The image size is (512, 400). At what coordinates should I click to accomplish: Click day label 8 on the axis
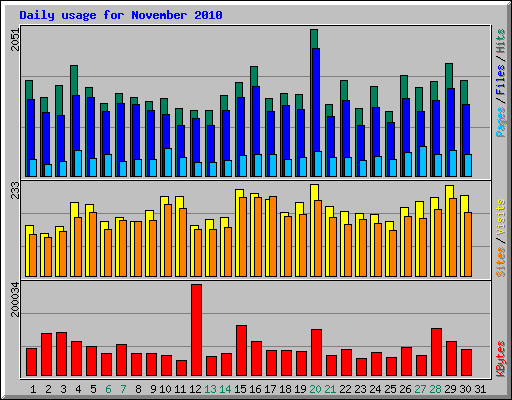point(138,389)
